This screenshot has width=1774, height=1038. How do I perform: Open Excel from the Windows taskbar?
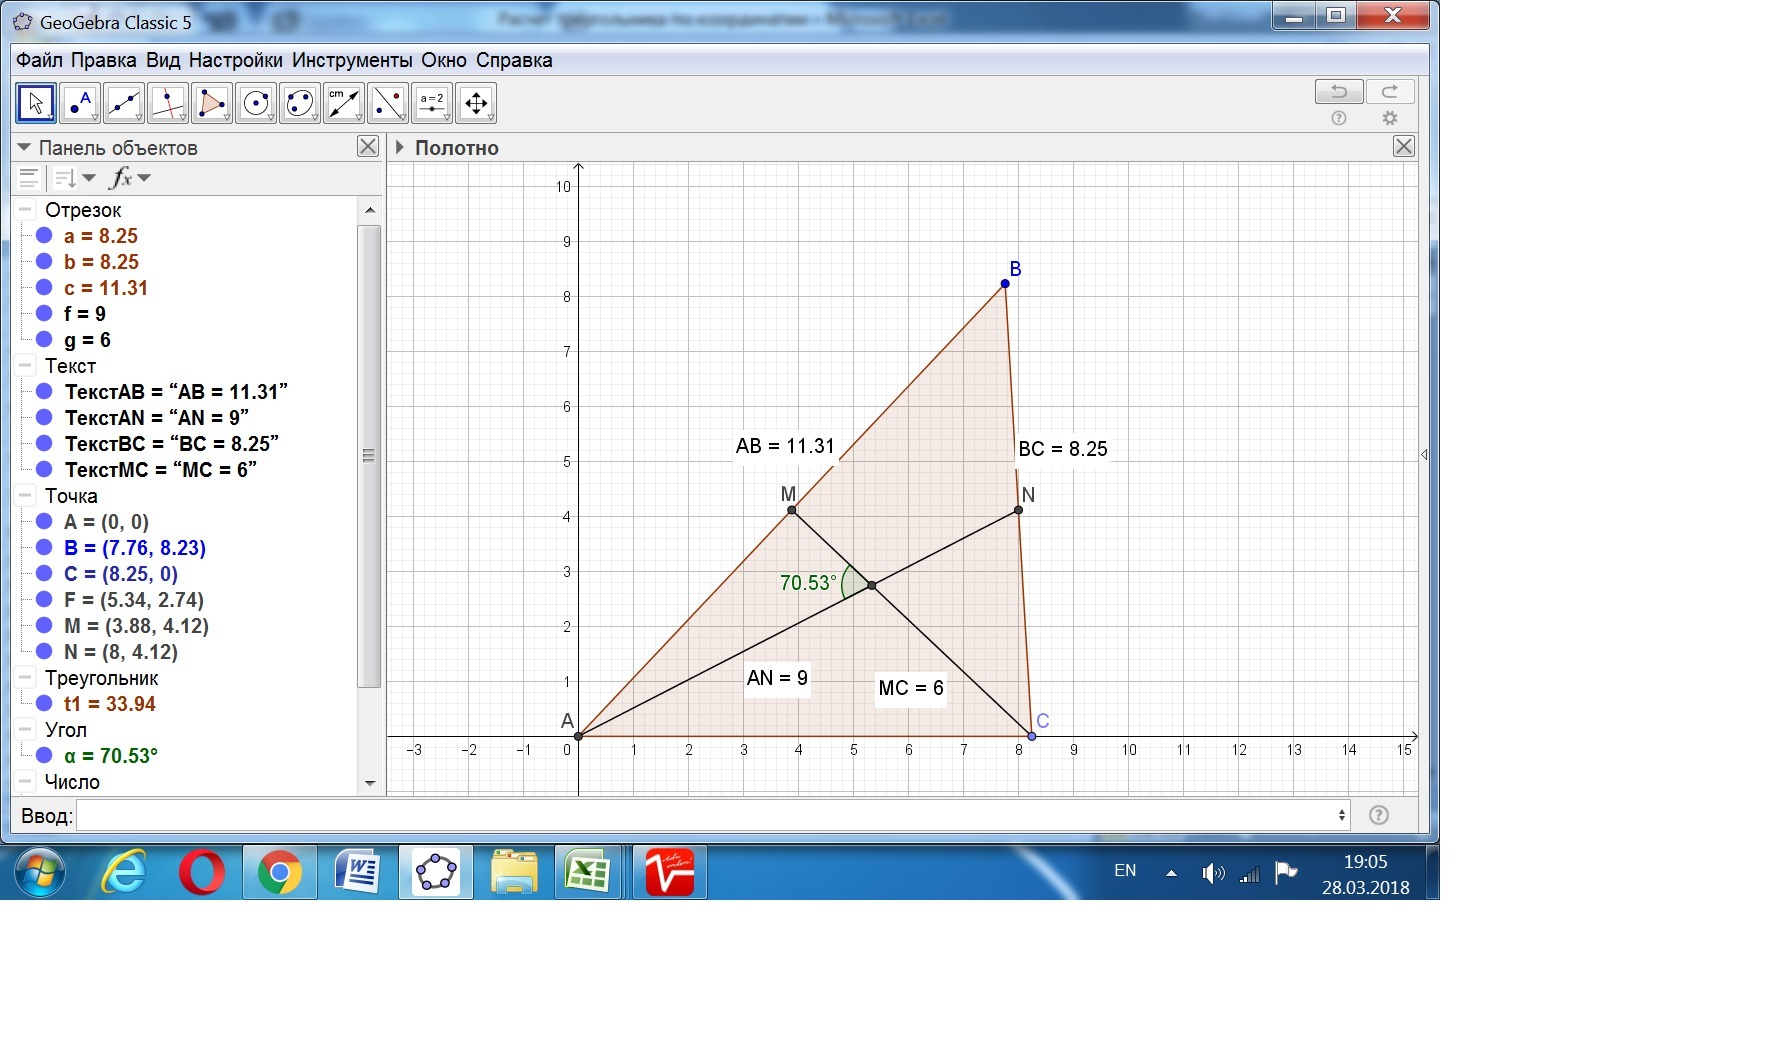tap(587, 873)
